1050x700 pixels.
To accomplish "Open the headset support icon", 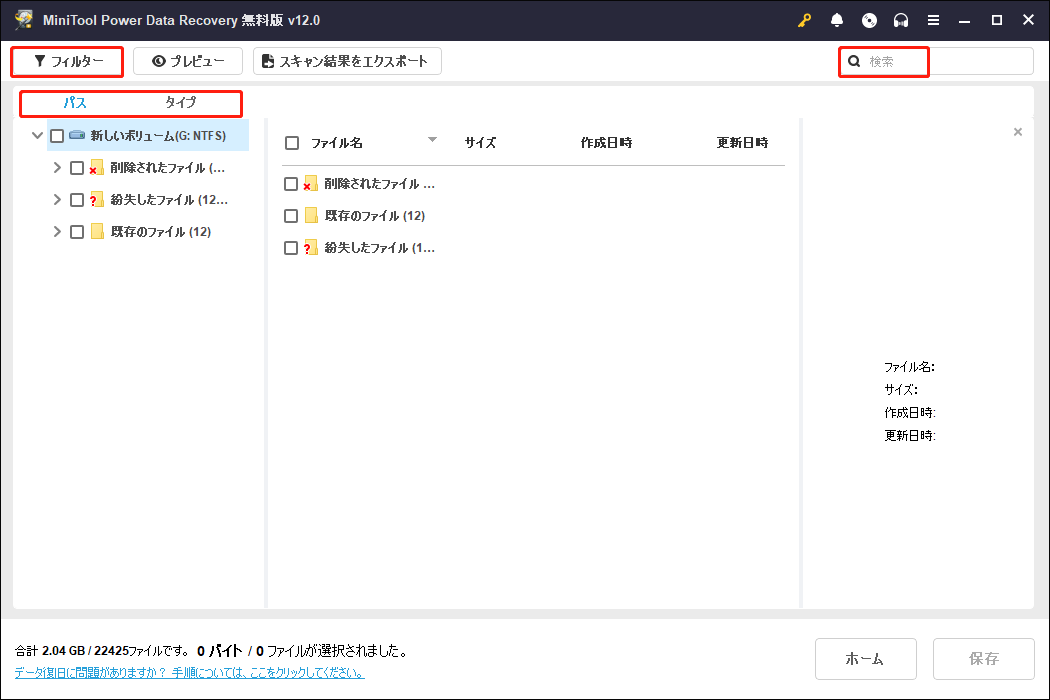I will pyautogui.click(x=901, y=20).
